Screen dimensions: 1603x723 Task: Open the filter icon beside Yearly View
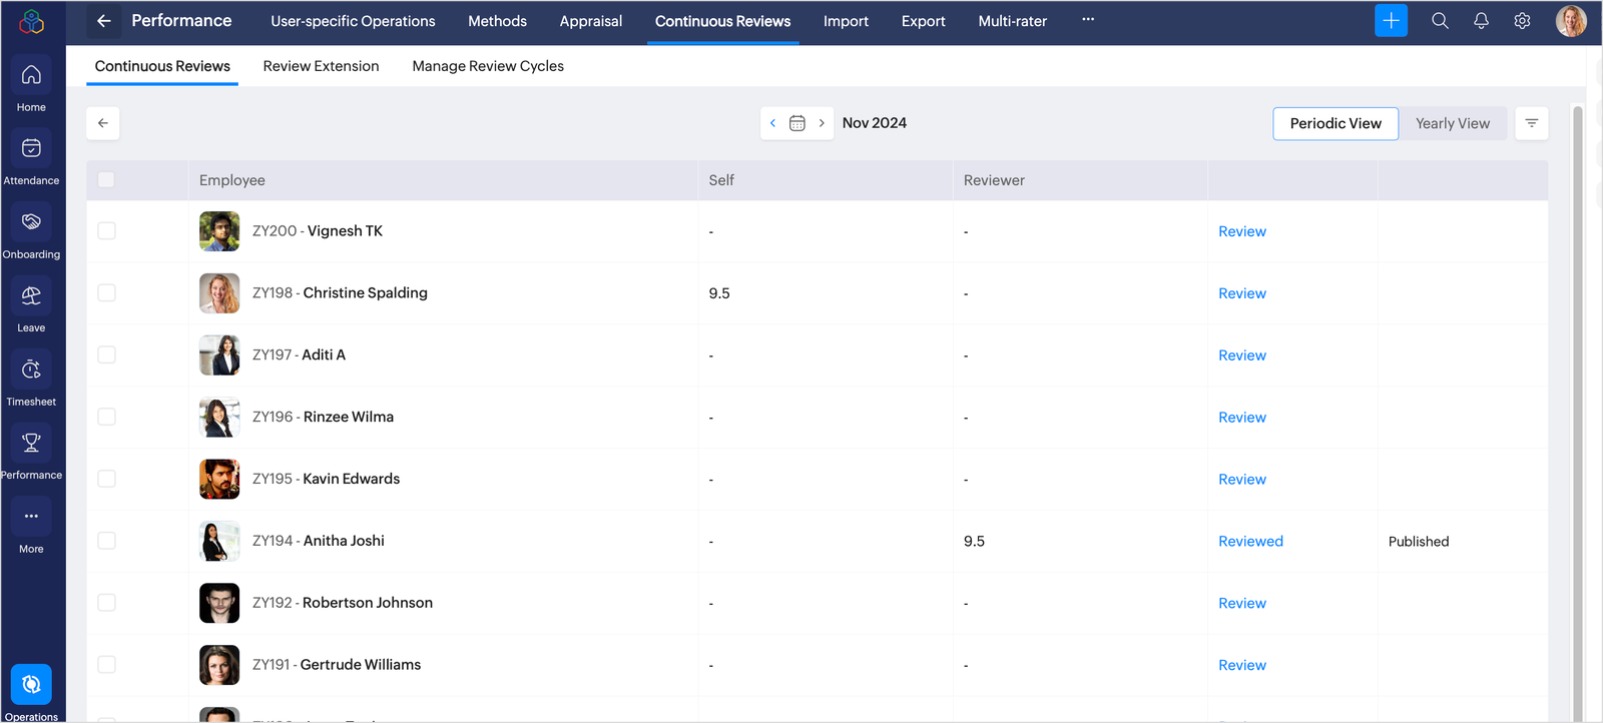1531,123
